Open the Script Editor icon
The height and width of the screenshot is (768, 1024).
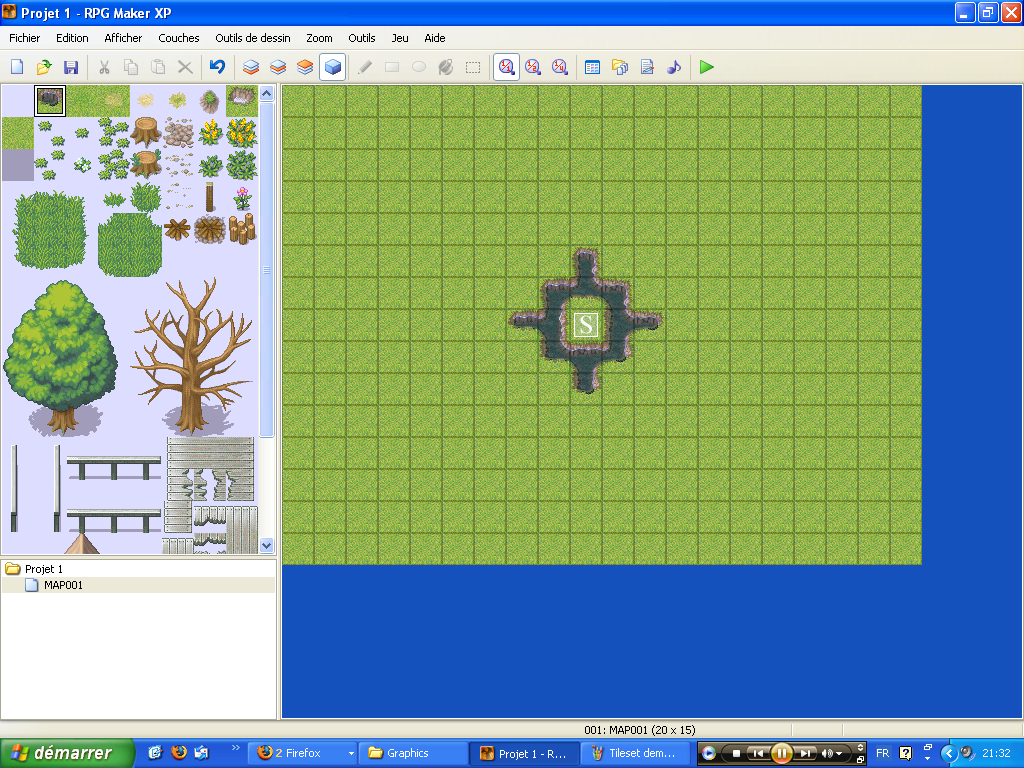click(647, 67)
